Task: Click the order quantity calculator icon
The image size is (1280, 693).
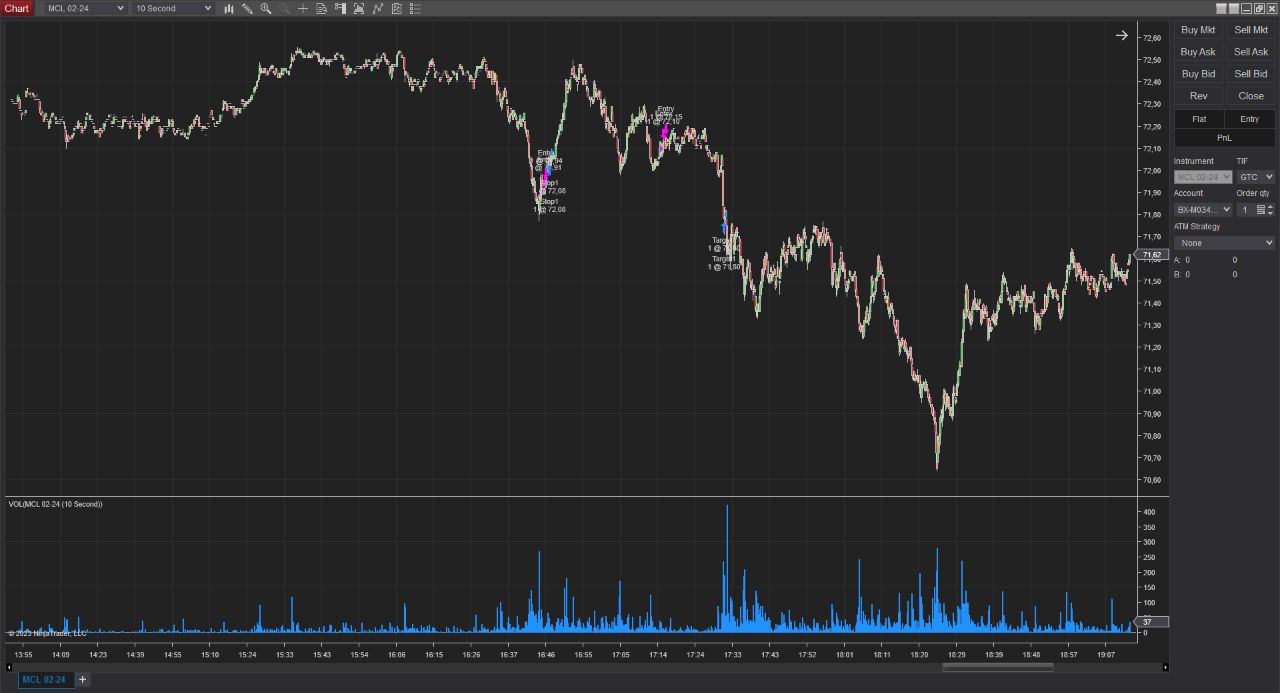Action: (1260, 210)
